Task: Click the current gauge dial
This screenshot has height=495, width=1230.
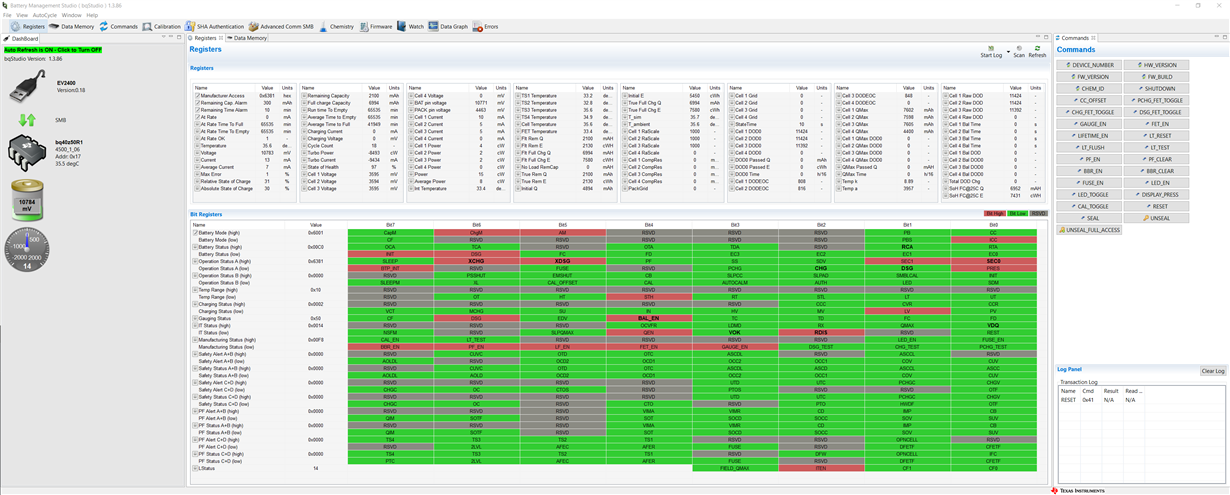Action: 27,250
